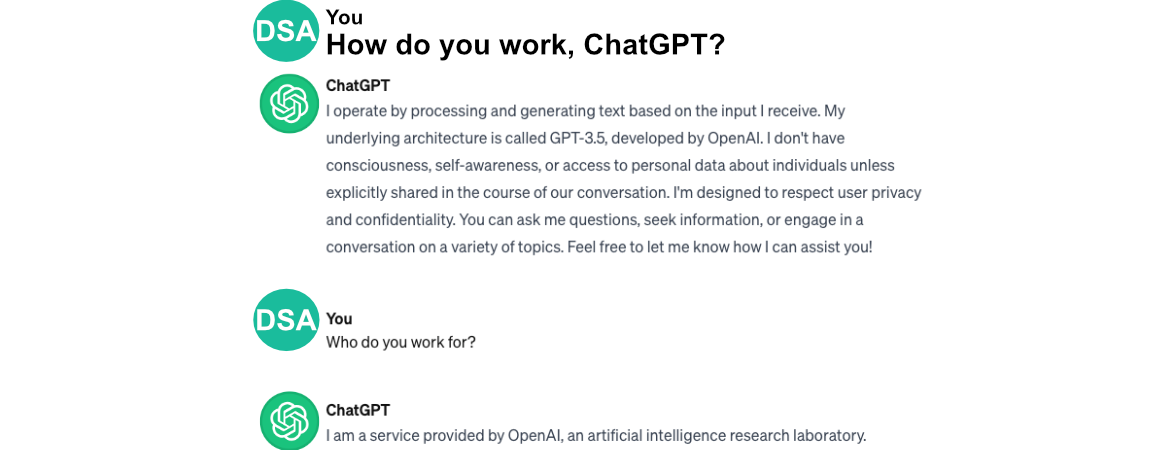Click "Feel free to let me know" sentence
Screen dimensions: 1170x450
coord(720,247)
